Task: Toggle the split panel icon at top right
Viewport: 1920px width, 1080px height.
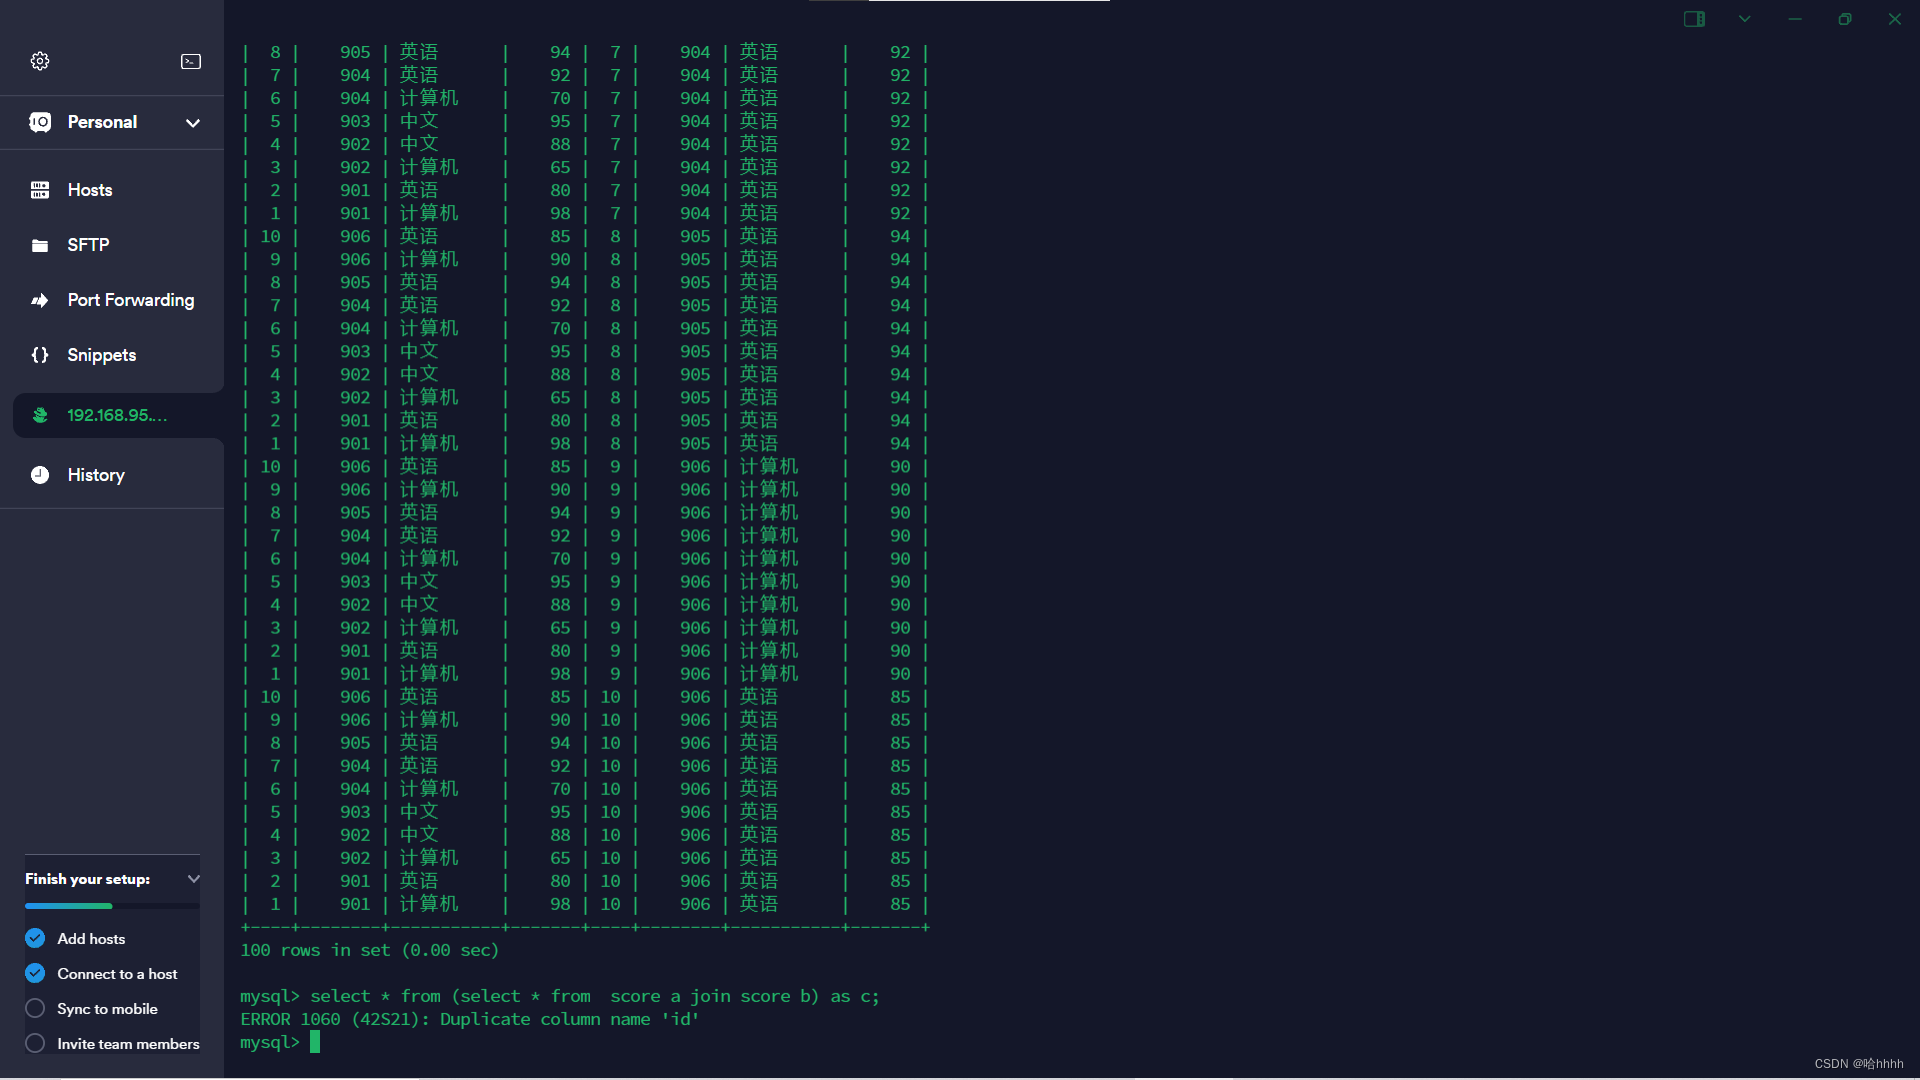Action: click(x=1694, y=19)
